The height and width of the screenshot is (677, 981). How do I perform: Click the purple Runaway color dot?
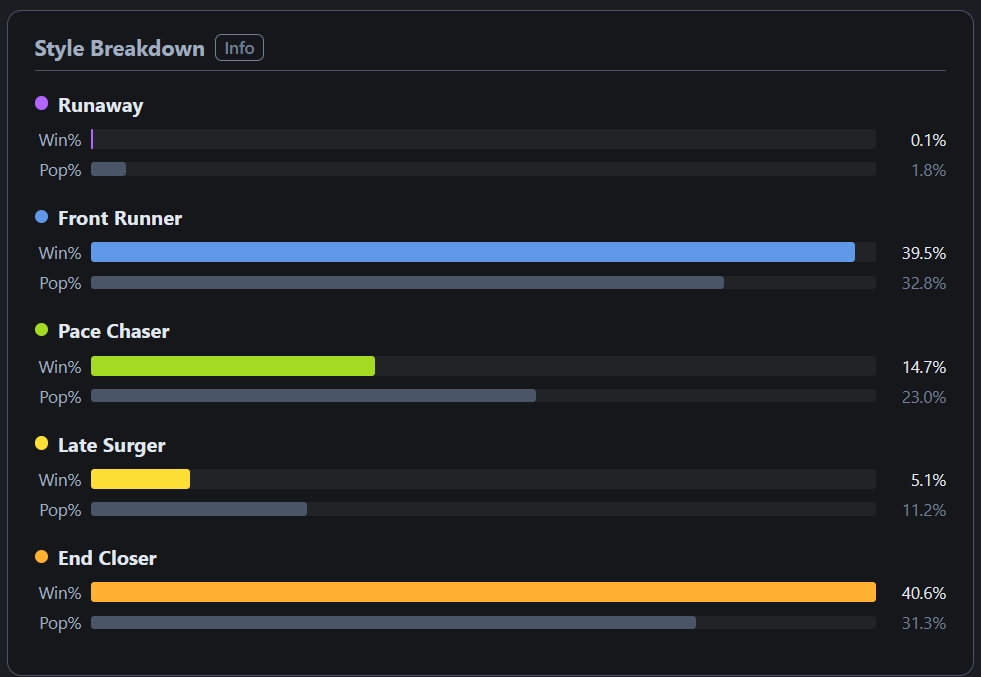pyautogui.click(x=41, y=103)
